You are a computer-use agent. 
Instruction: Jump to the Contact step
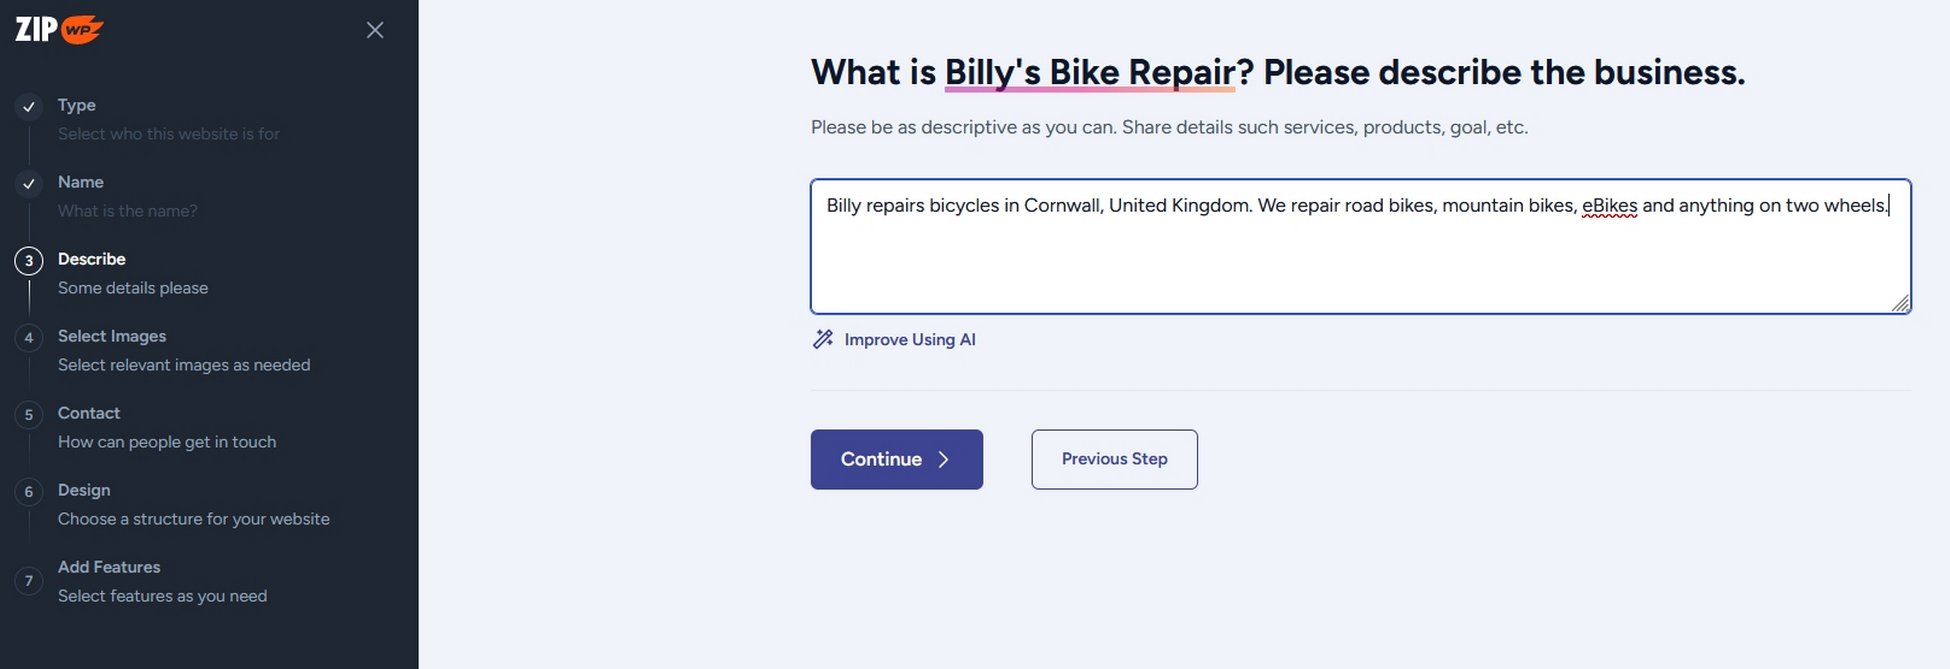tap(167, 427)
